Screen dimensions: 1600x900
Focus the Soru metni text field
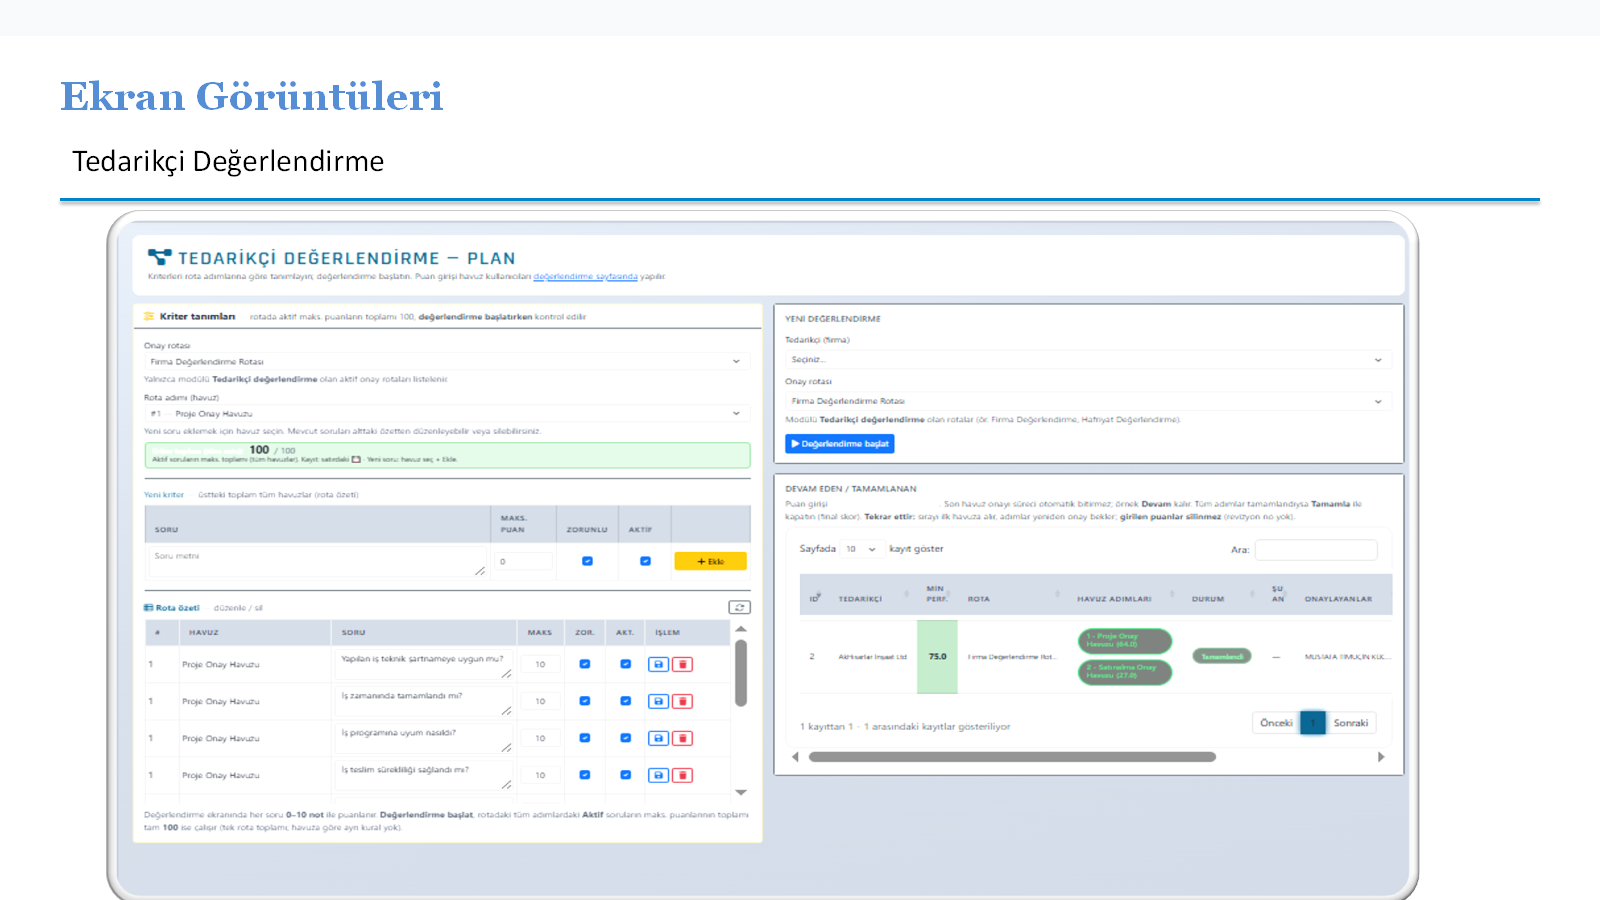point(317,561)
